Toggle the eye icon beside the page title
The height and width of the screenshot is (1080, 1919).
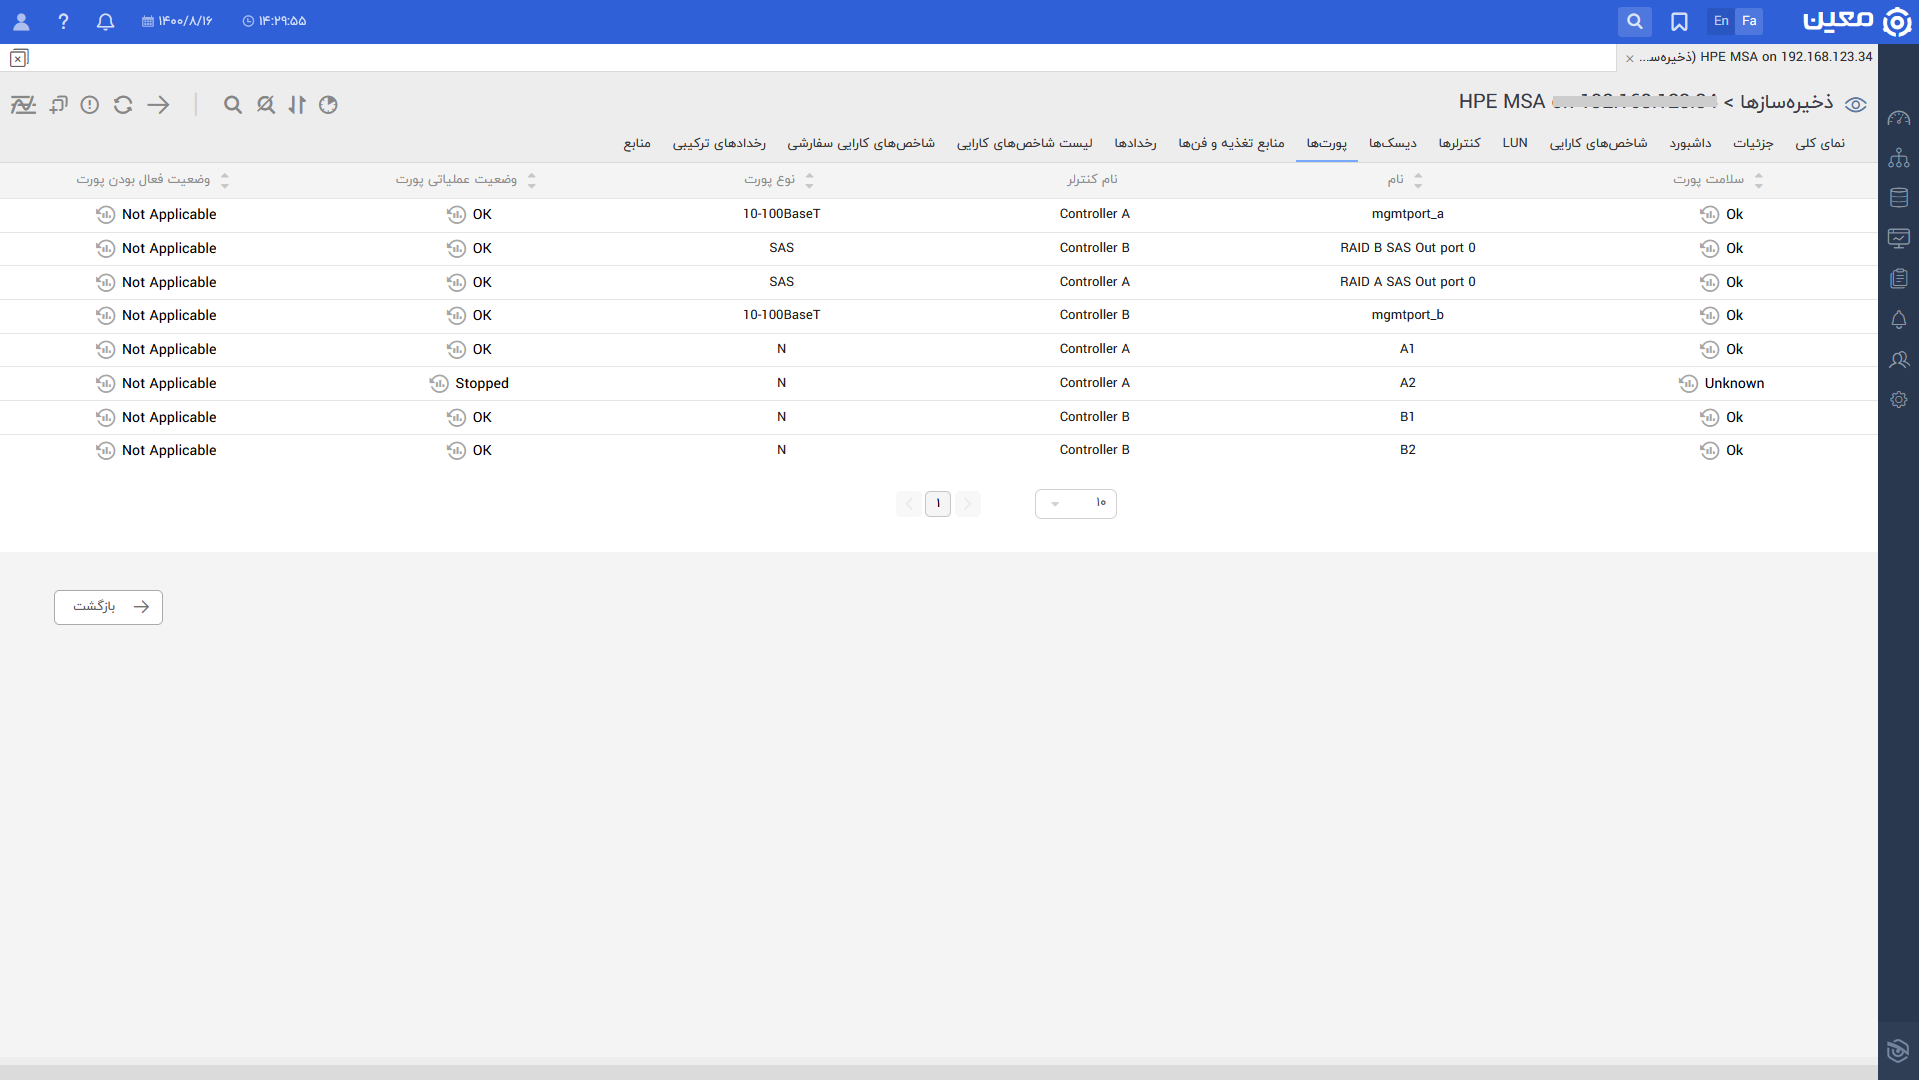tap(1856, 105)
